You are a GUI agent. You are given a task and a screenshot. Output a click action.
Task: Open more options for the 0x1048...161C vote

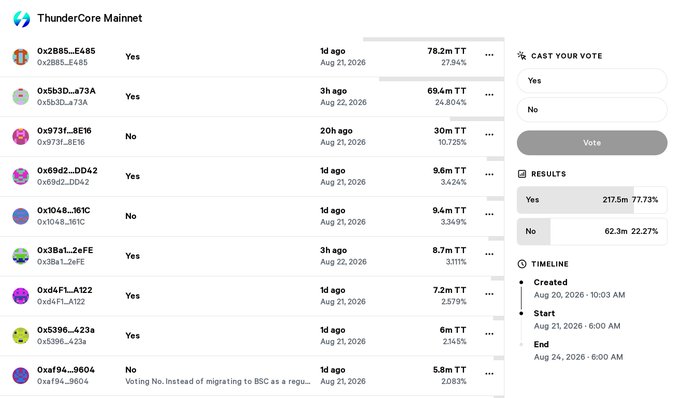tap(489, 215)
